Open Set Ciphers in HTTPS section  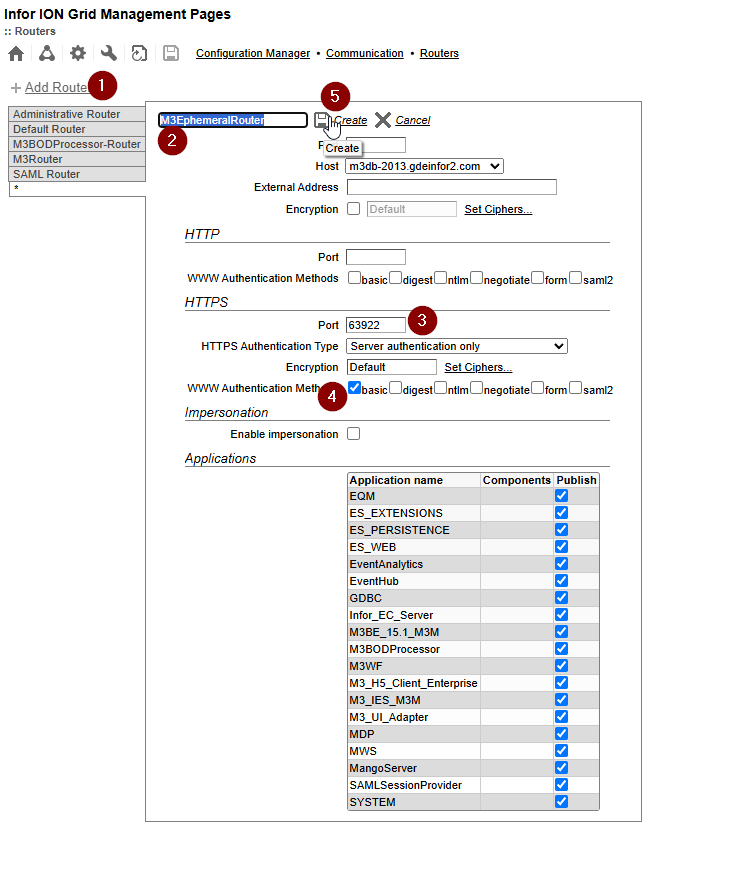[x=478, y=367]
